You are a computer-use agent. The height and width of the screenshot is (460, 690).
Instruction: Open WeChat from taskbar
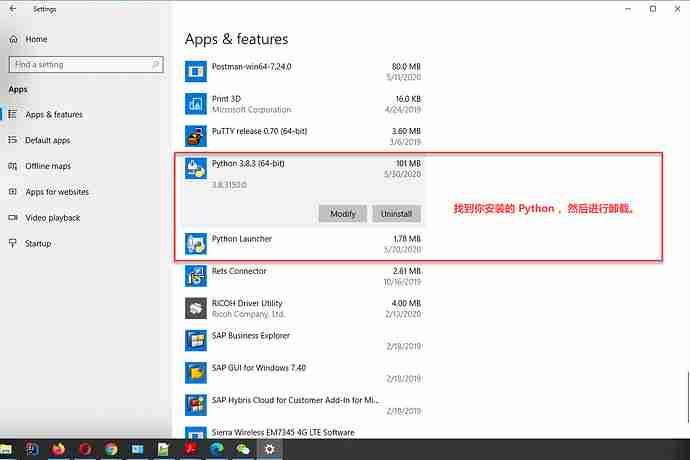coord(242,449)
